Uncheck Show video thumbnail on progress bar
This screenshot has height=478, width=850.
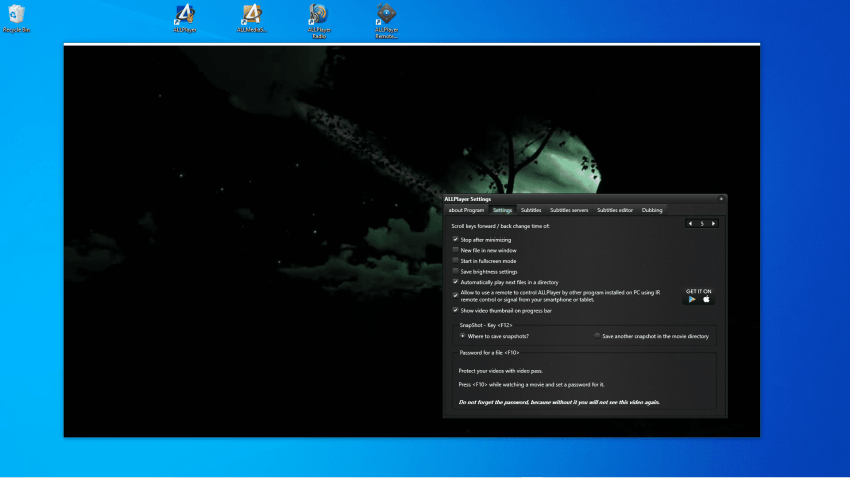[455, 311]
